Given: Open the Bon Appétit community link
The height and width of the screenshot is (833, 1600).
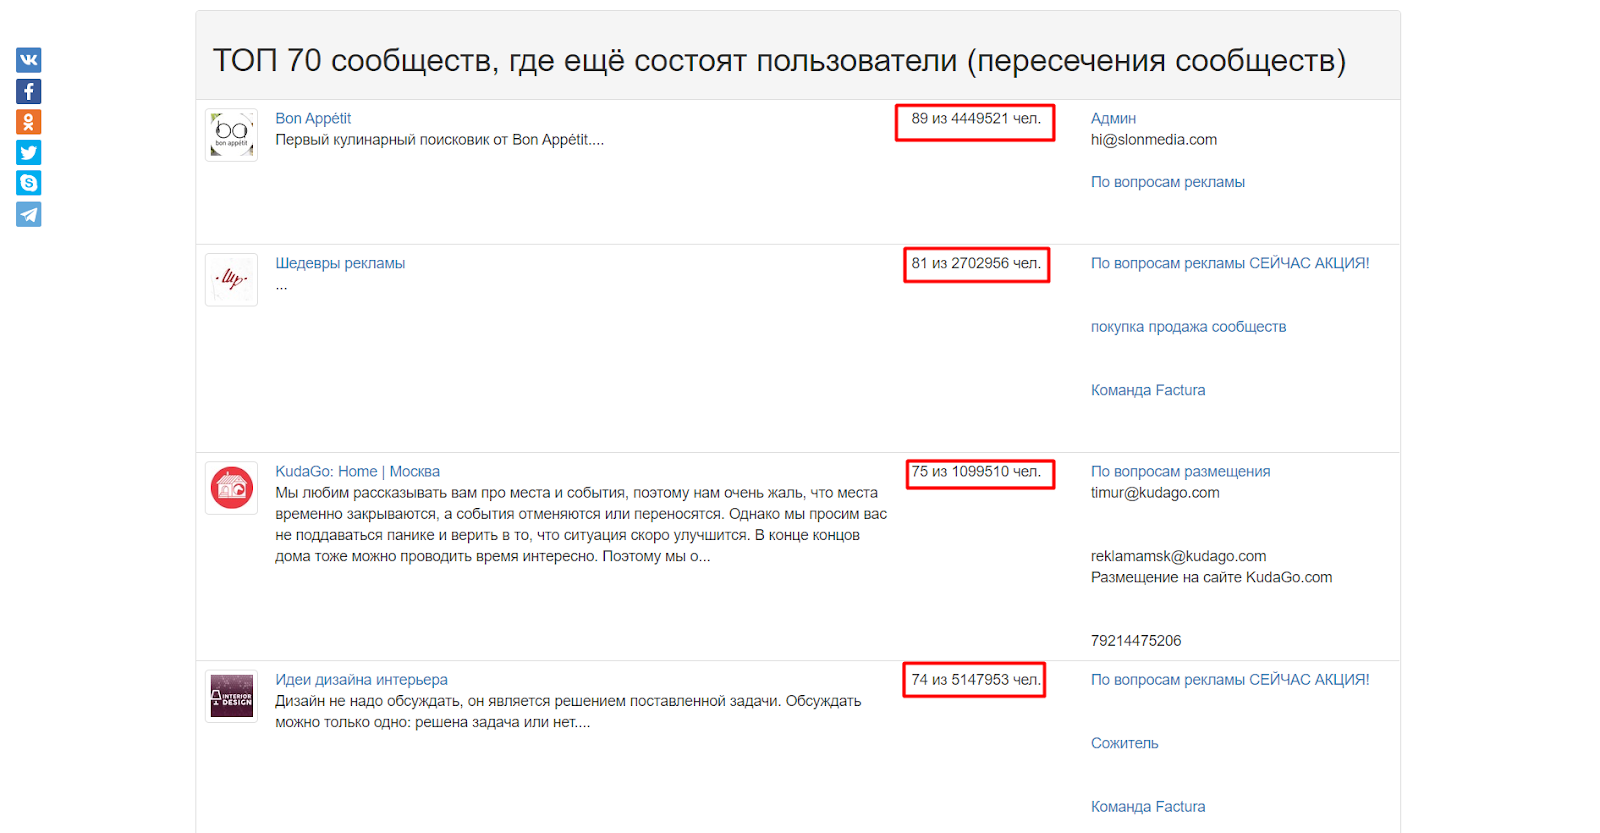Looking at the screenshot, I should [313, 118].
